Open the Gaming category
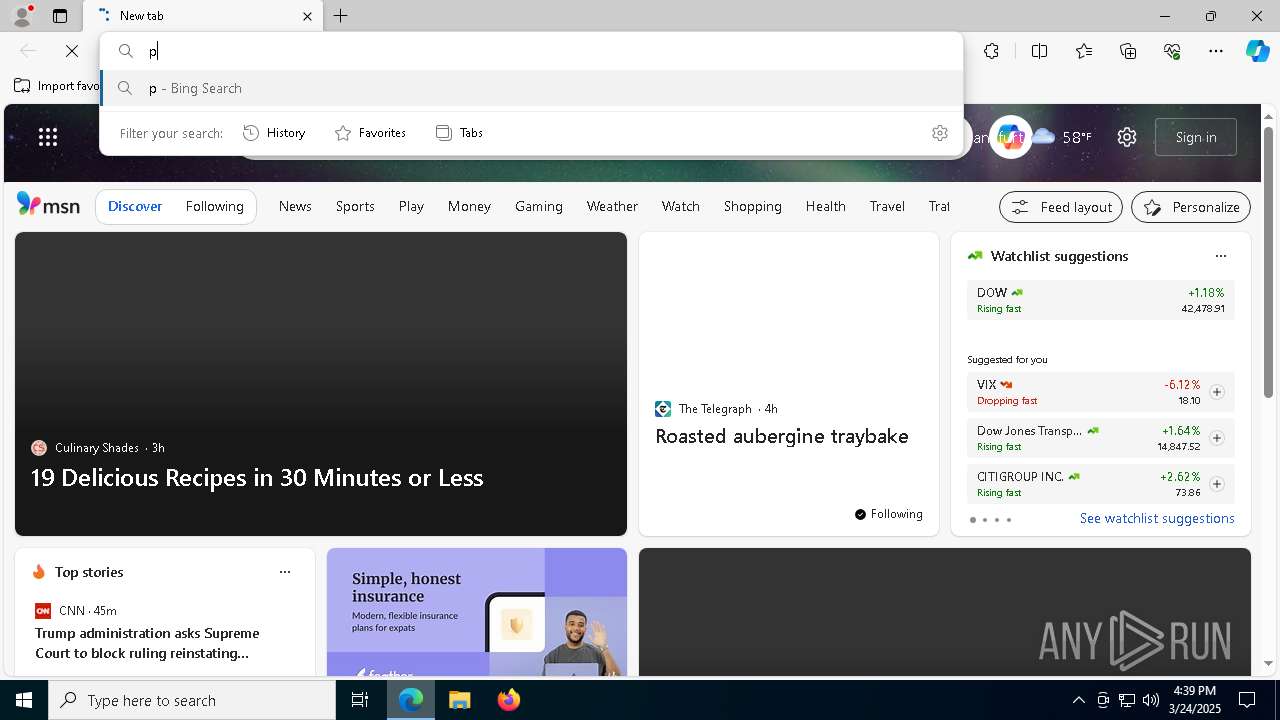Viewport: 1280px width, 720px height. pyautogui.click(x=539, y=206)
